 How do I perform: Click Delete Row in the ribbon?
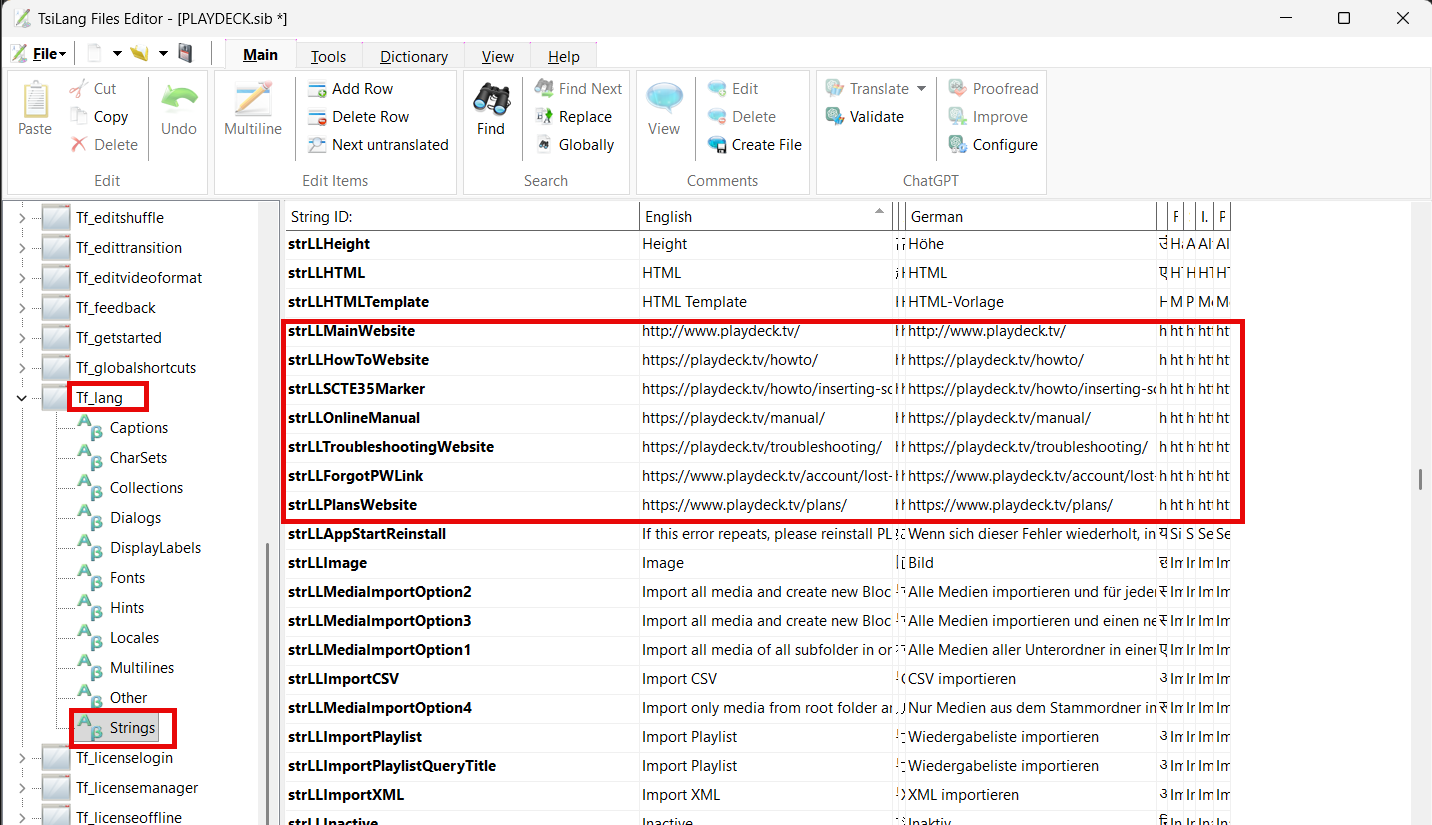(369, 117)
